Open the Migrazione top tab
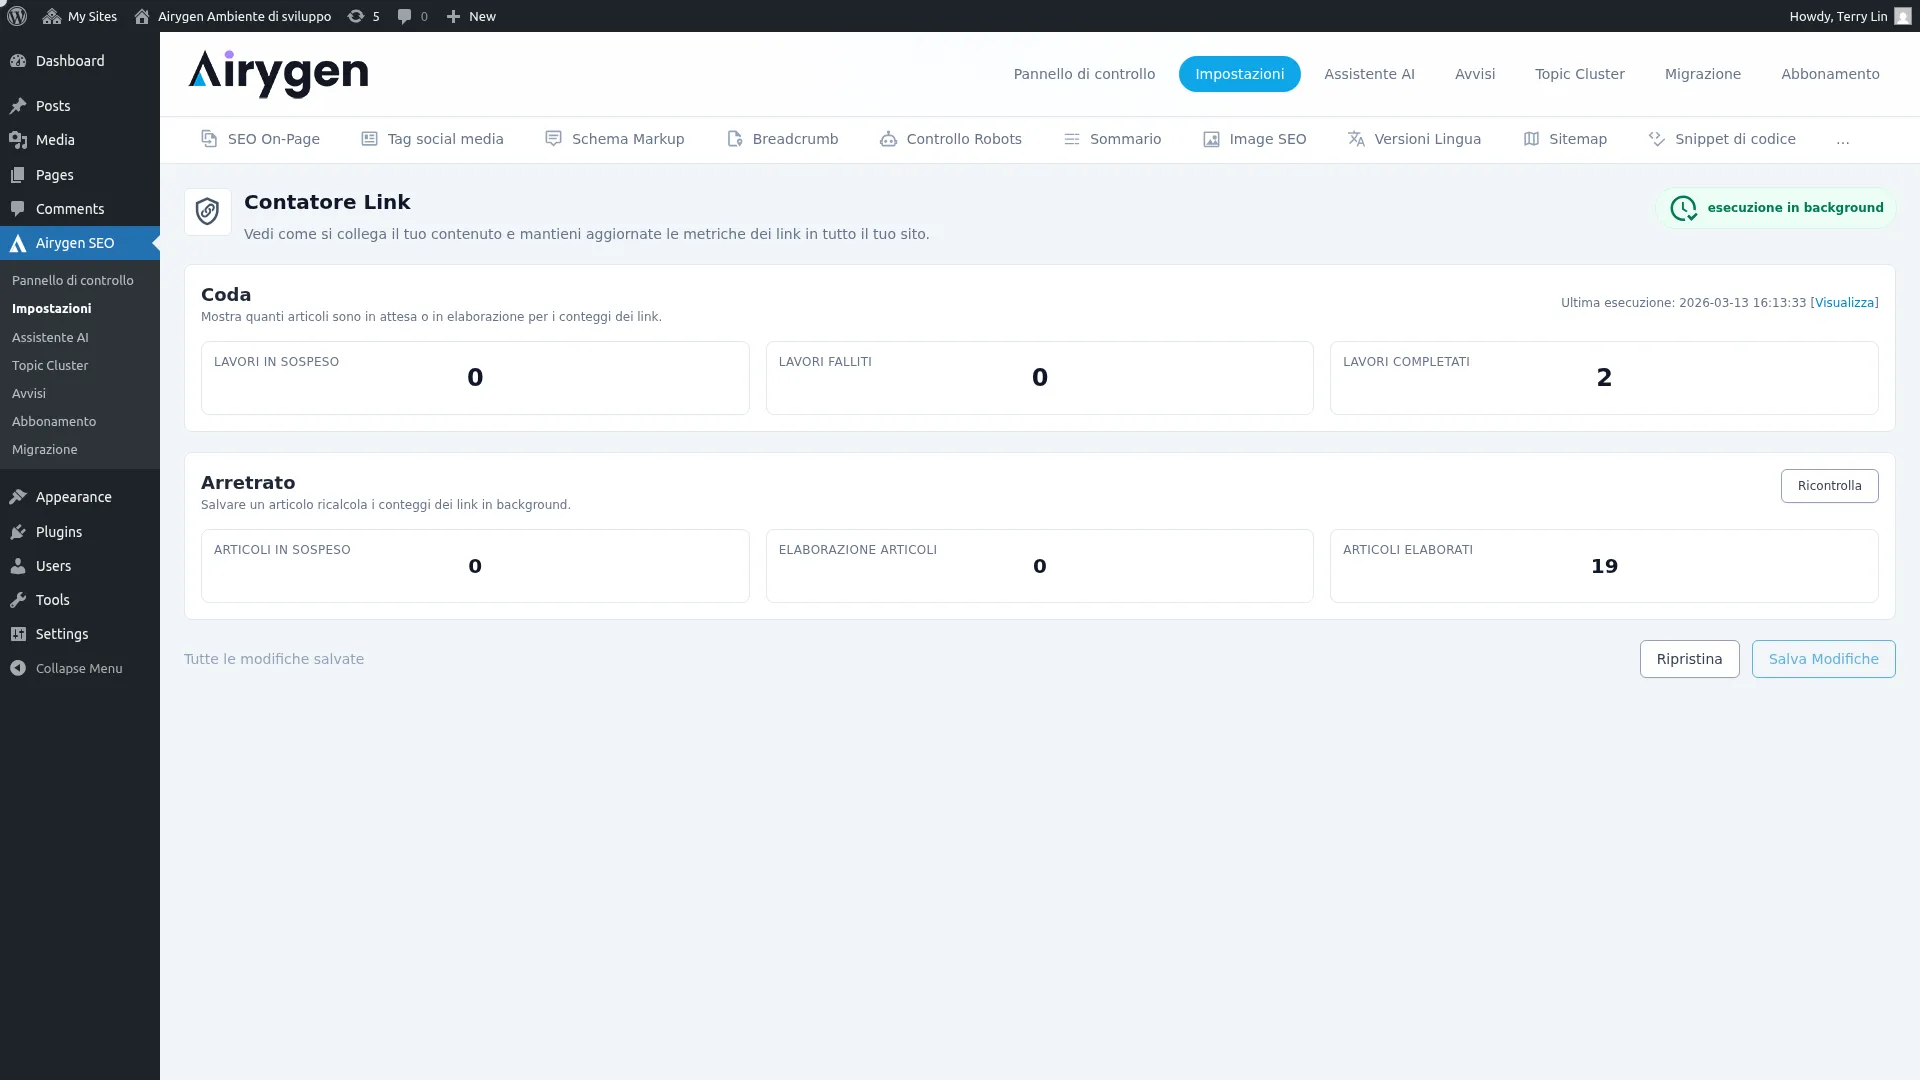Image resolution: width=1920 pixels, height=1080 pixels. tap(1703, 74)
